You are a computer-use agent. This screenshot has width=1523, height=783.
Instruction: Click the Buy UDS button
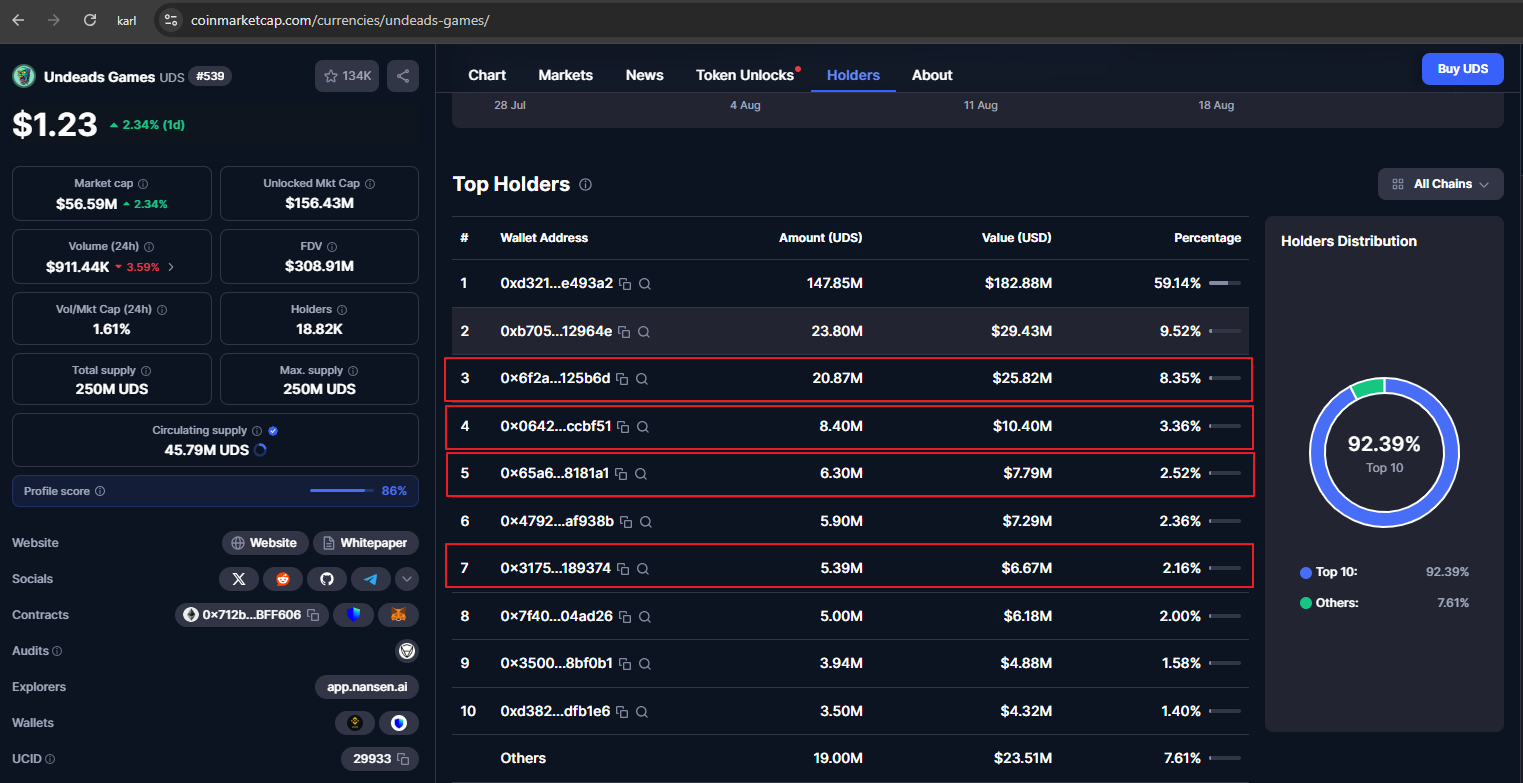click(1462, 68)
